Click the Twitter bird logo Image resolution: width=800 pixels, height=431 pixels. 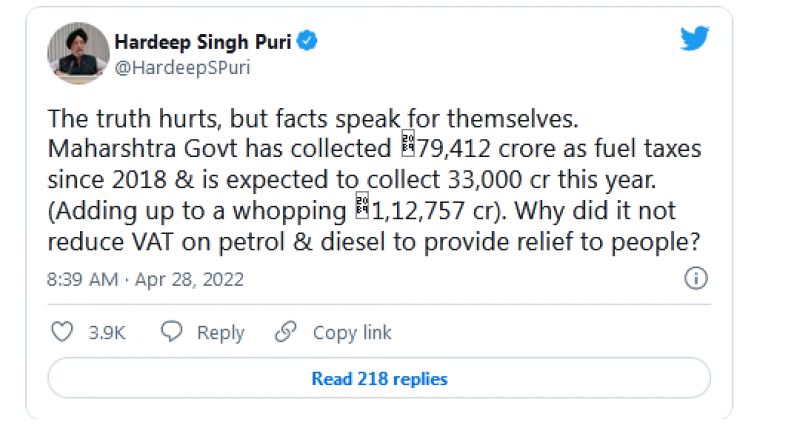694,39
